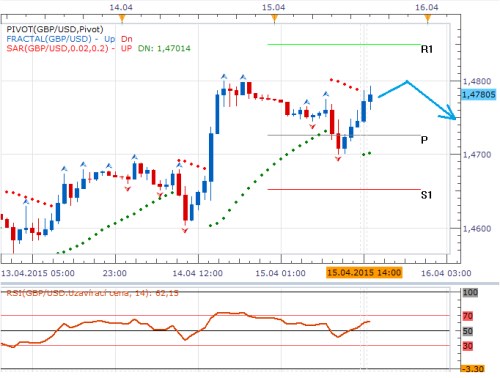Click the FRACTAL Dn legend text
Viewport: 500px width, 378px height.
pos(127,39)
